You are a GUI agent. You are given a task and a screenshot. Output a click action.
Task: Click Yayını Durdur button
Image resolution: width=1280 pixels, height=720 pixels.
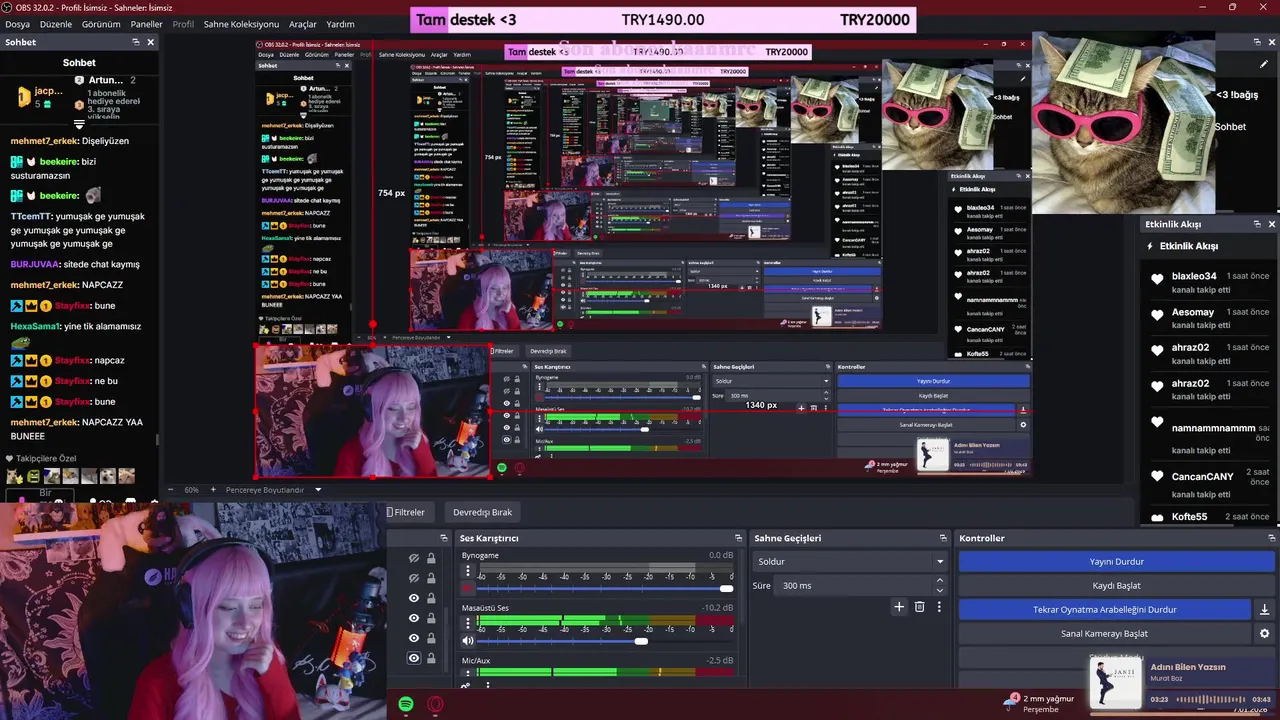point(1116,562)
